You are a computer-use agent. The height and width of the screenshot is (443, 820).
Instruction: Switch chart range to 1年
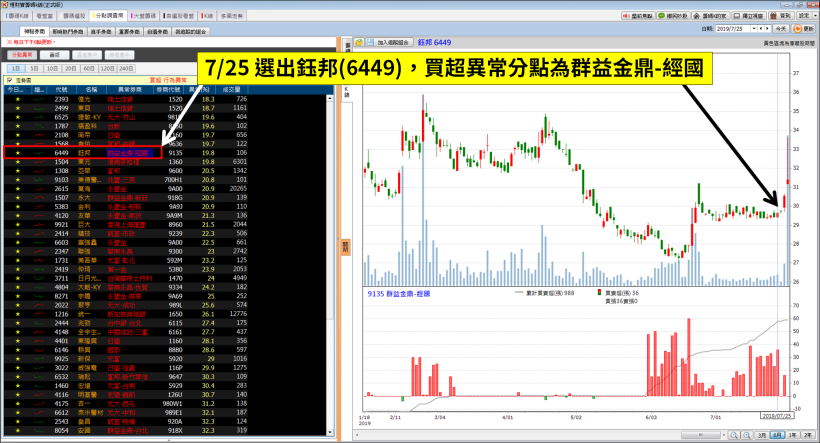[x=793, y=435]
